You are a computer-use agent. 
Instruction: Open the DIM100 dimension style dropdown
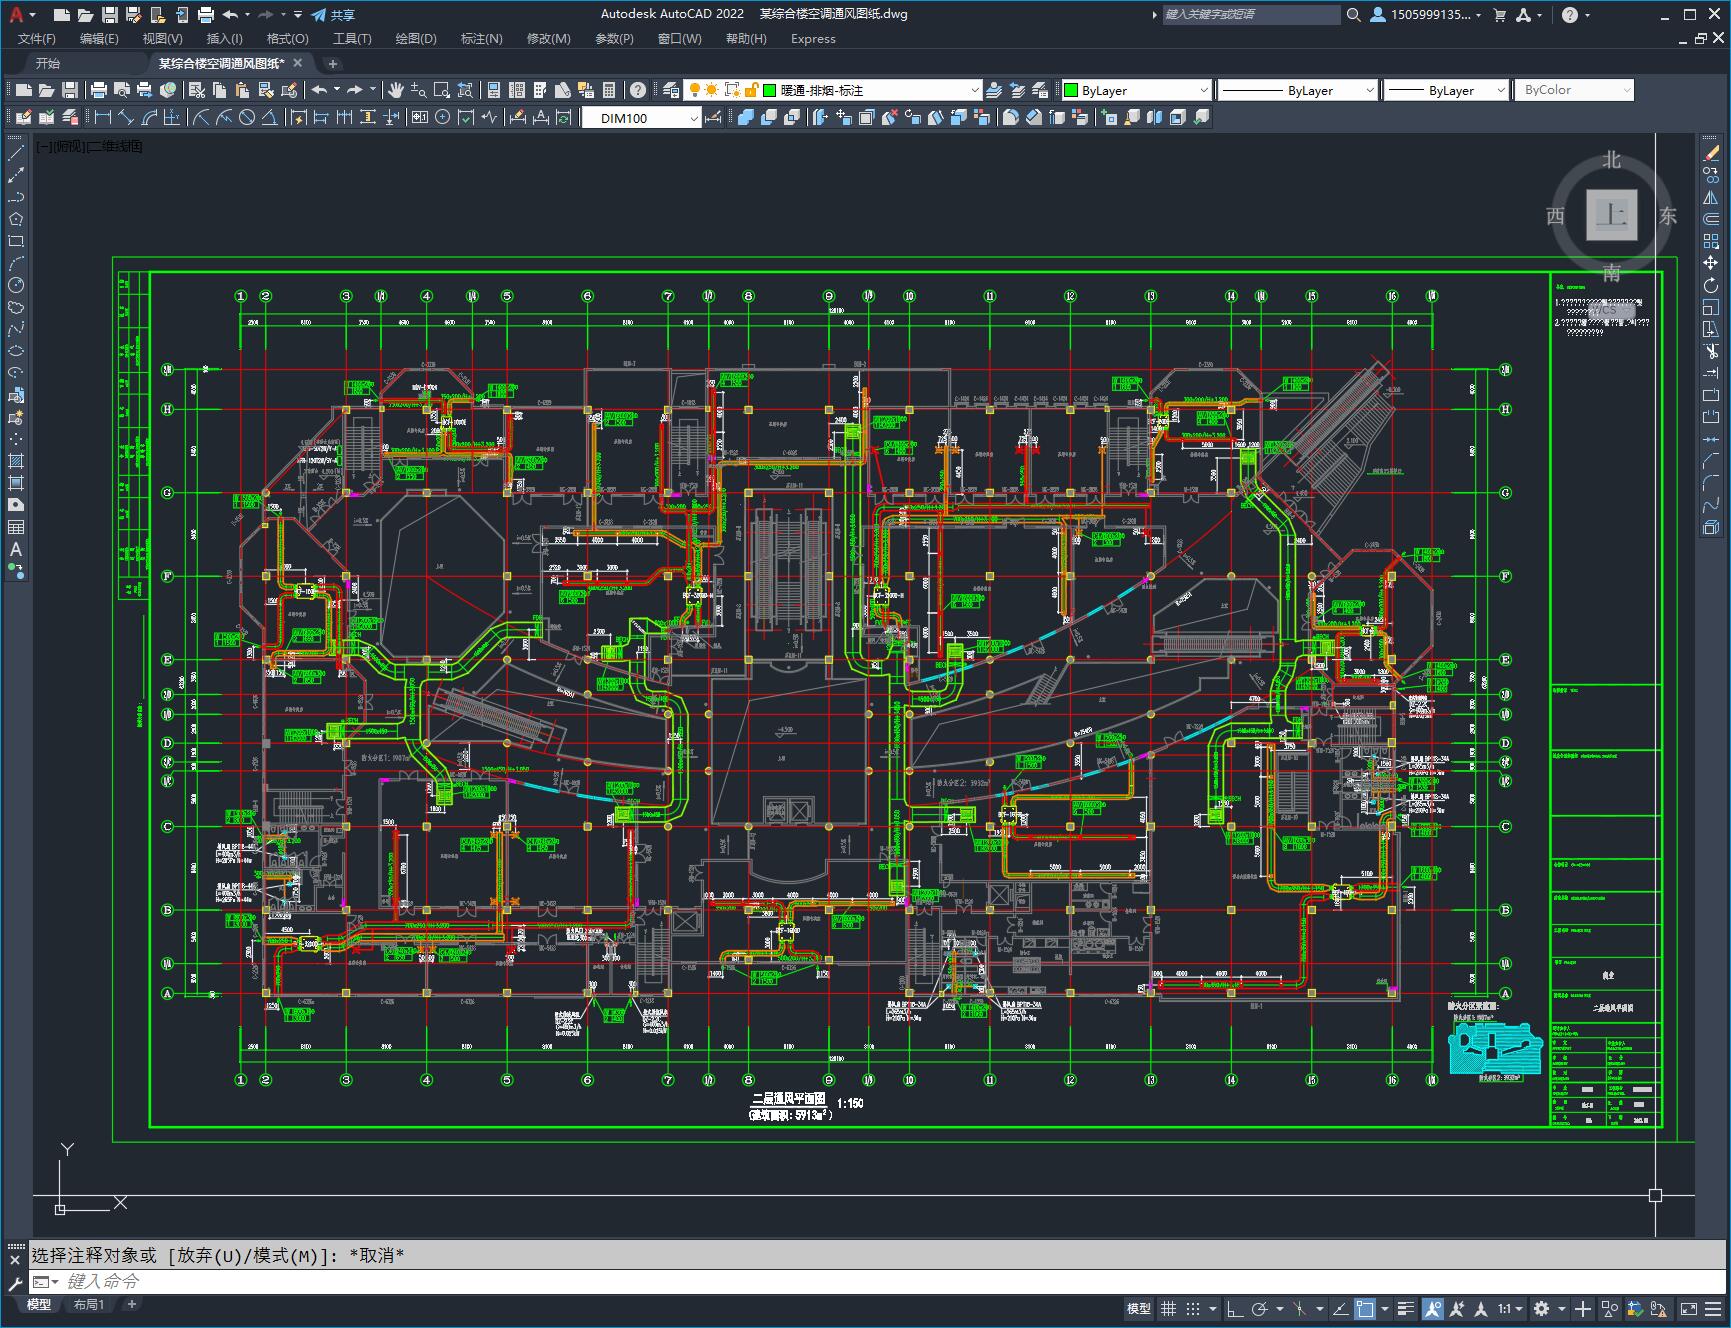click(x=694, y=118)
